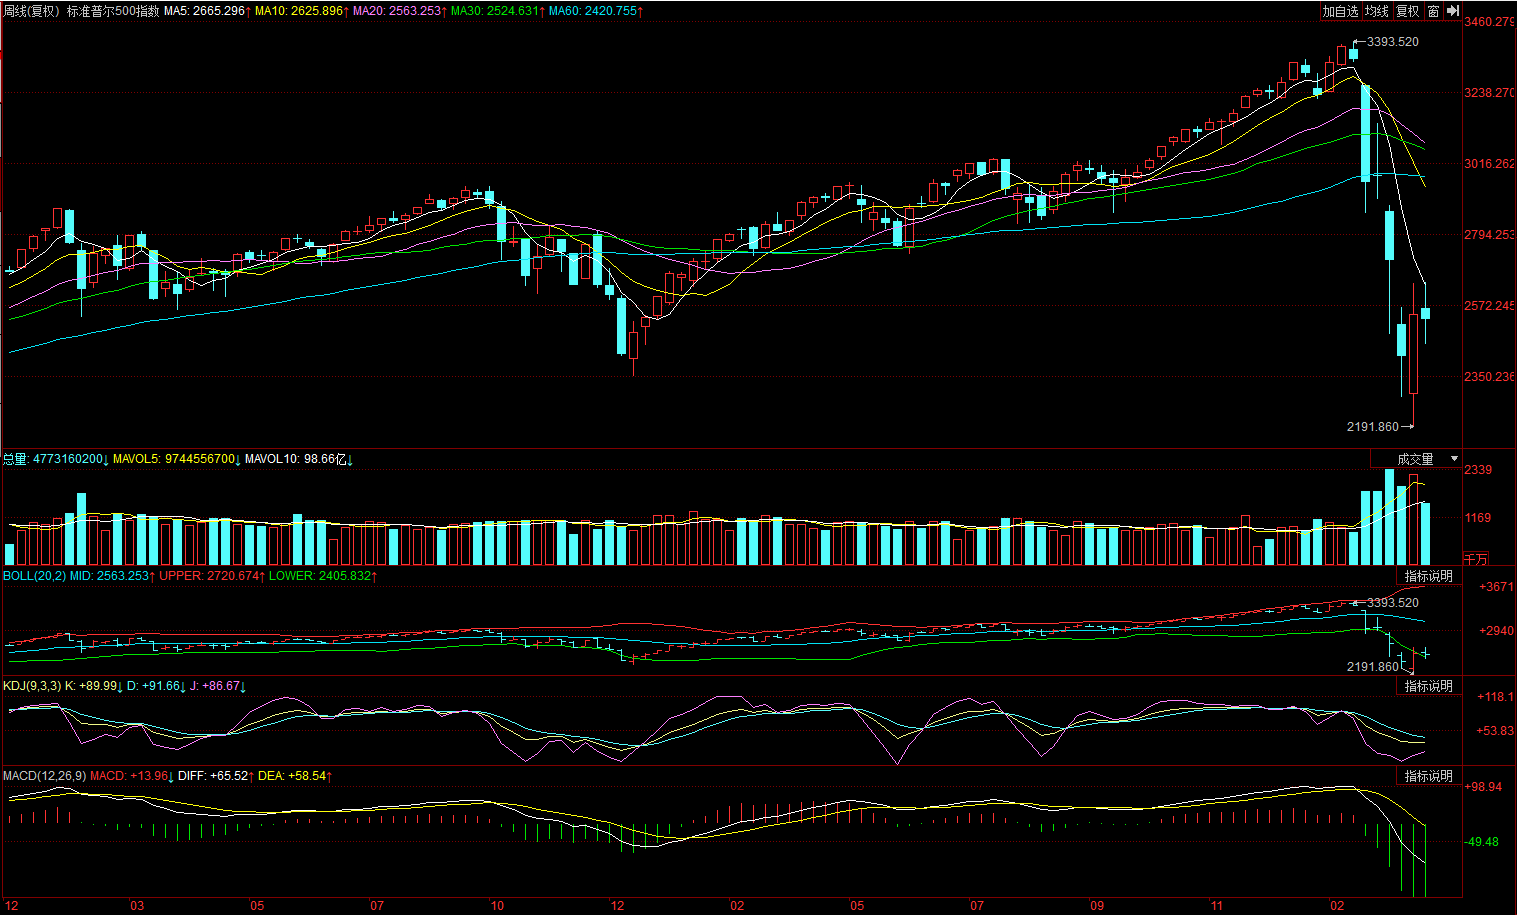Click the 2794.253 price axis label
Screen dimensions: 1517x915
click(1489, 234)
